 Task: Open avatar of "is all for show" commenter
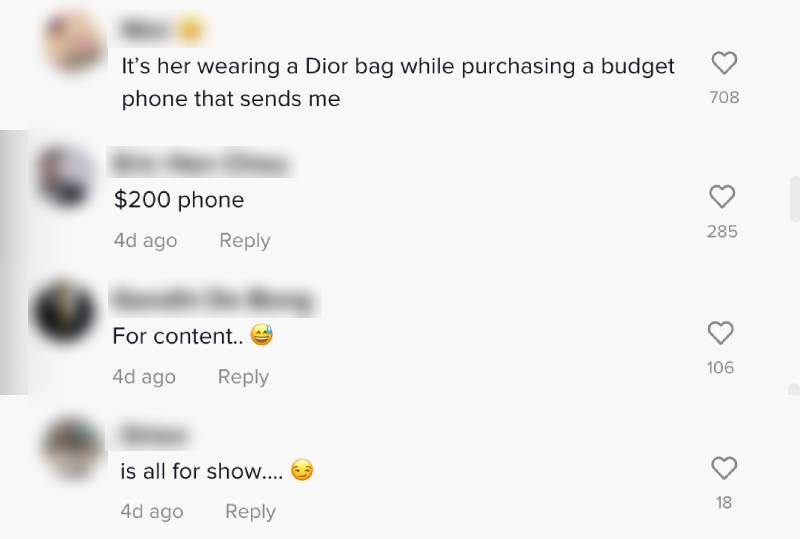point(72,448)
